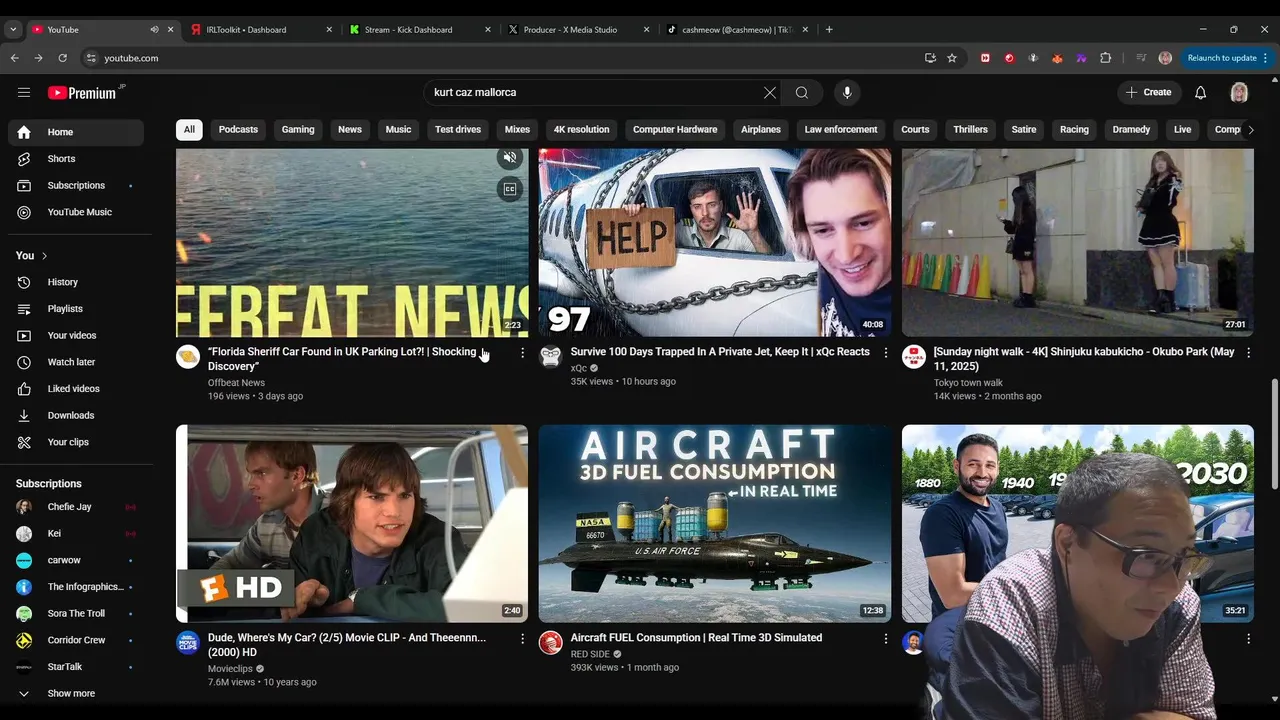Switch to Stream - Kick Dashboard tab
This screenshot has width=1280, height=720.
tap(420, 29)
